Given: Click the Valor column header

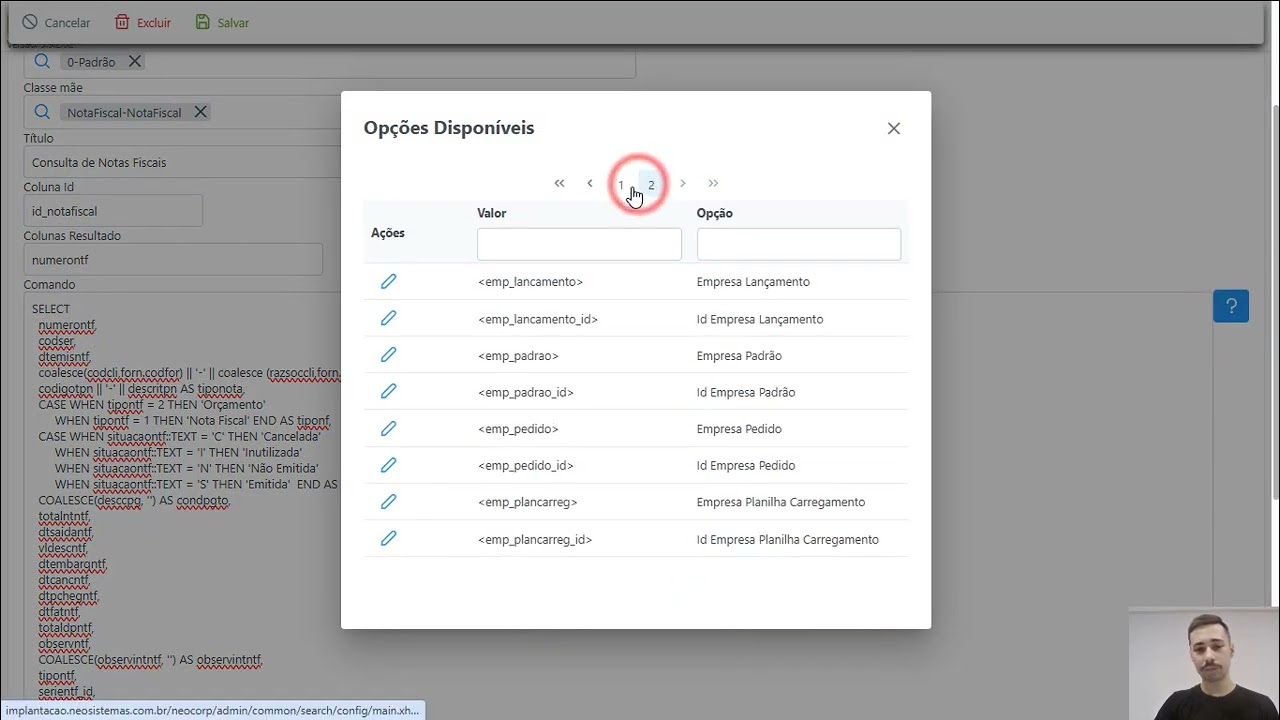Looking at the screenshot, I should click(x=492, y=213).
